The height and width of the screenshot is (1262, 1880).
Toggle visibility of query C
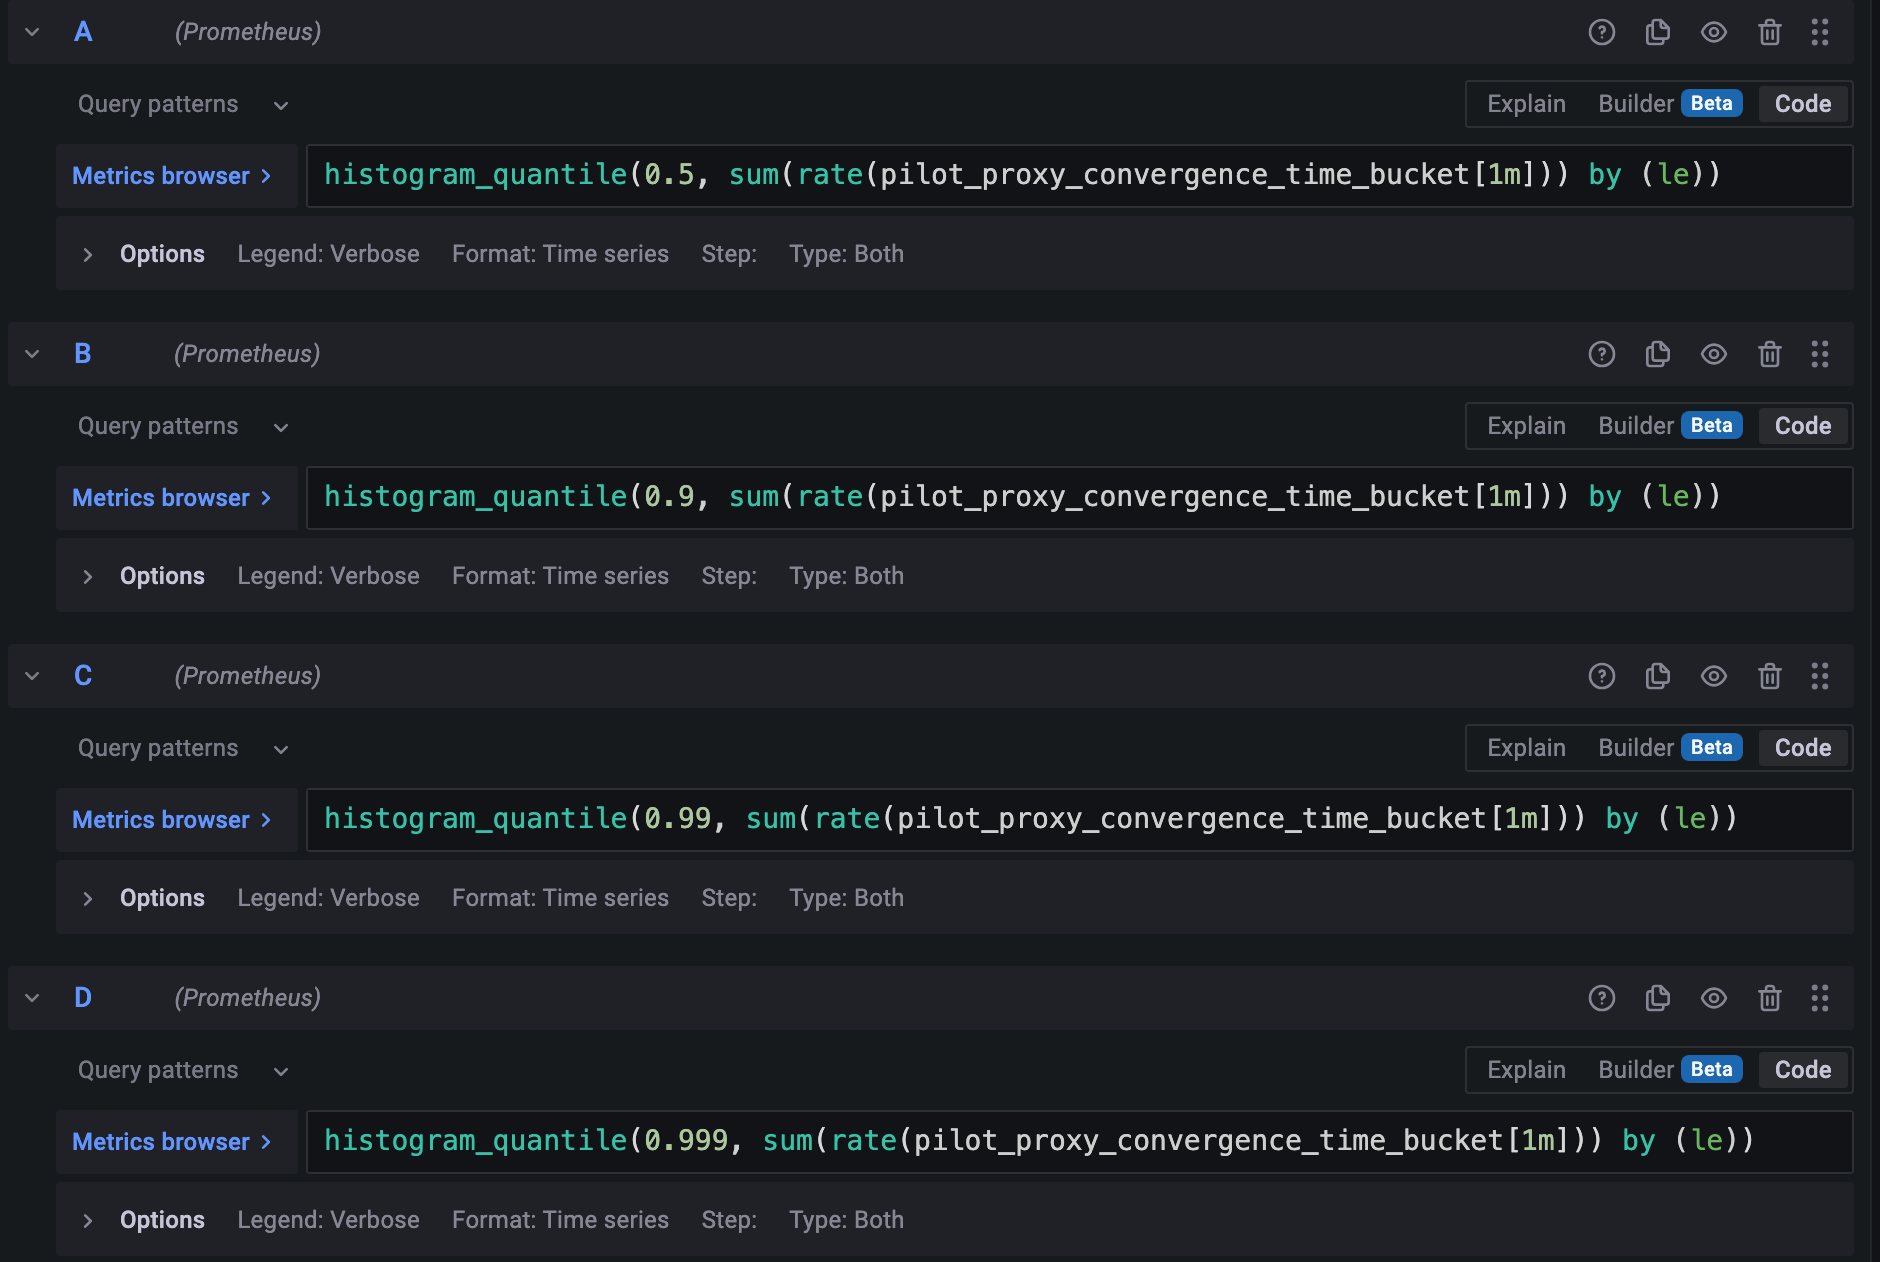(x=1714, y=676)
